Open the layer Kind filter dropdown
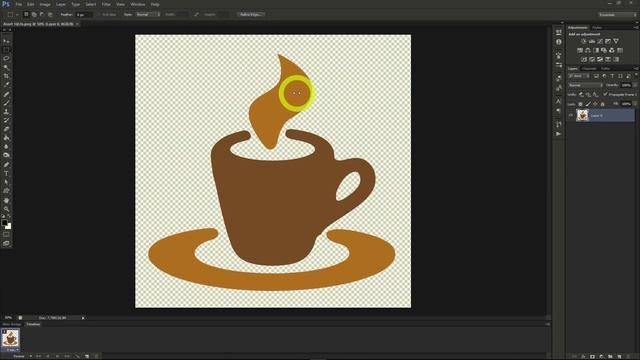Viewport: 640px width, 360px height. coord(578,76)
